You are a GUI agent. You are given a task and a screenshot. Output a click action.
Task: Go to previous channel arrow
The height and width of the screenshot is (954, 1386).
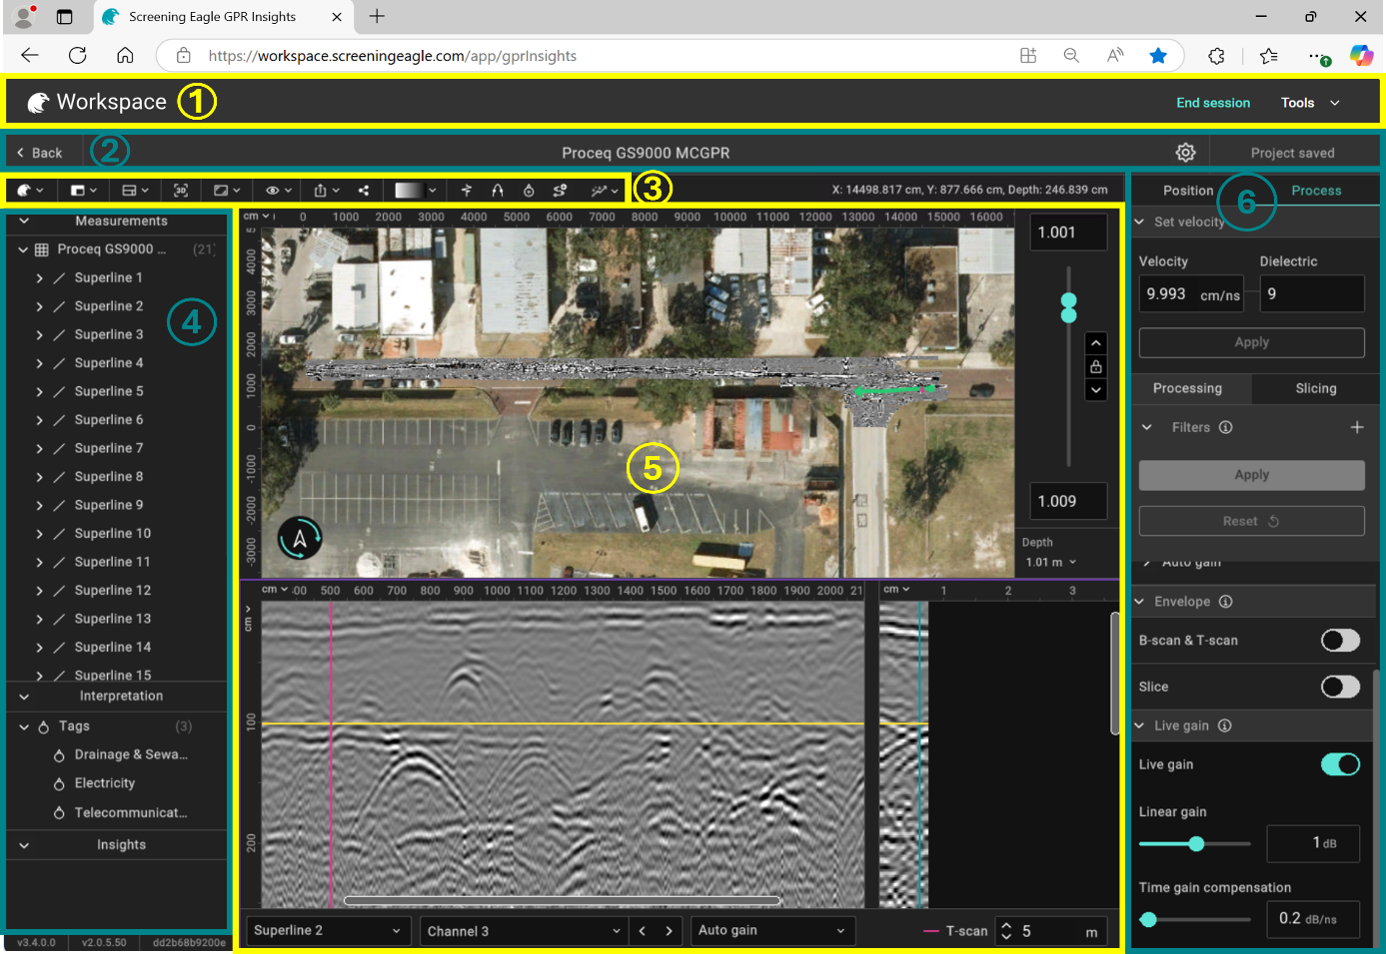pos(642,931)
